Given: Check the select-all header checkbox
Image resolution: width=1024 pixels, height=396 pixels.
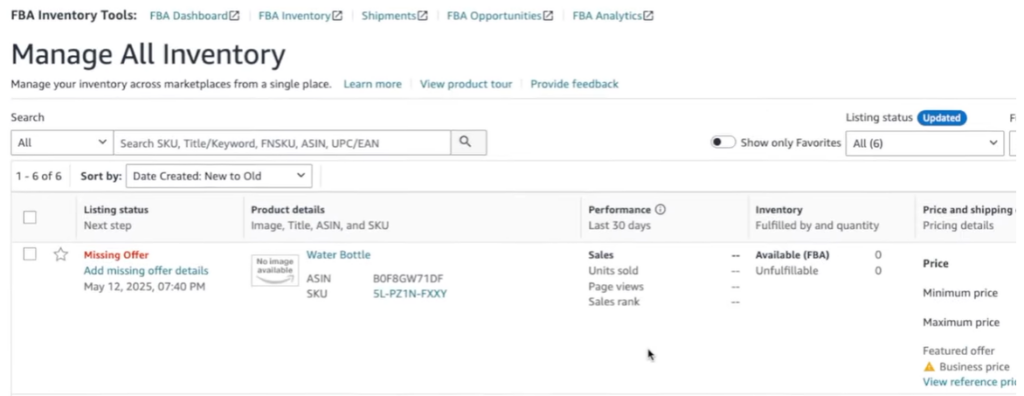Looking at the screenshot, I should 29,218.
